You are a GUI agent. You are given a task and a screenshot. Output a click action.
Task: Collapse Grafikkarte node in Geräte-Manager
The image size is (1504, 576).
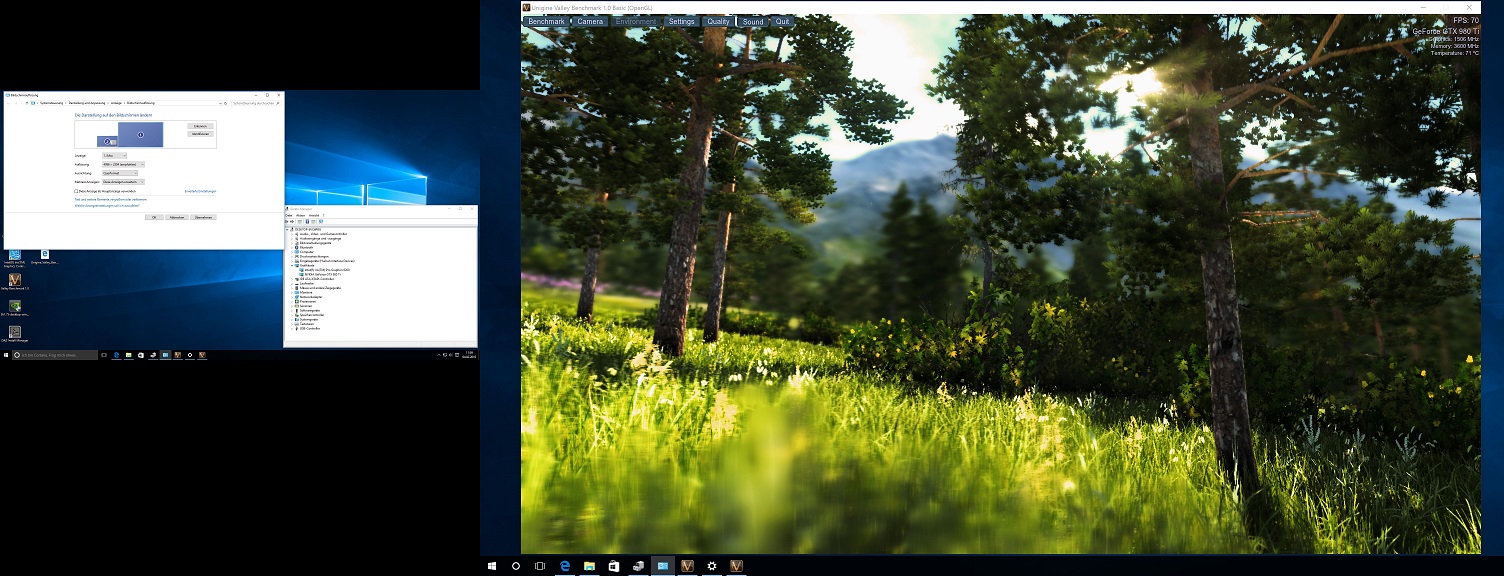tap(292, 265)
